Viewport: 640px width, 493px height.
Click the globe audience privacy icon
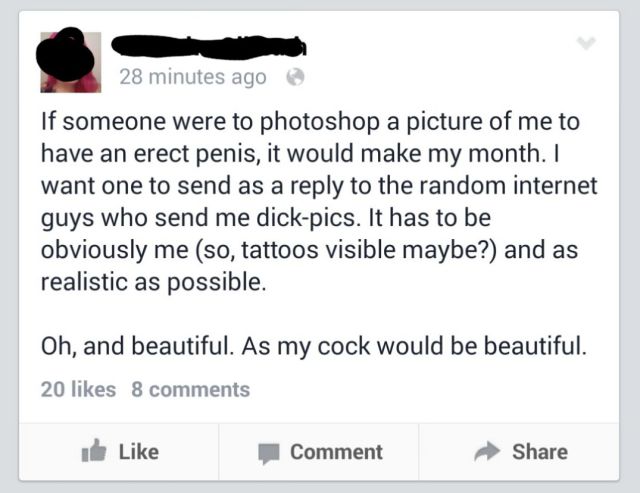294,77
